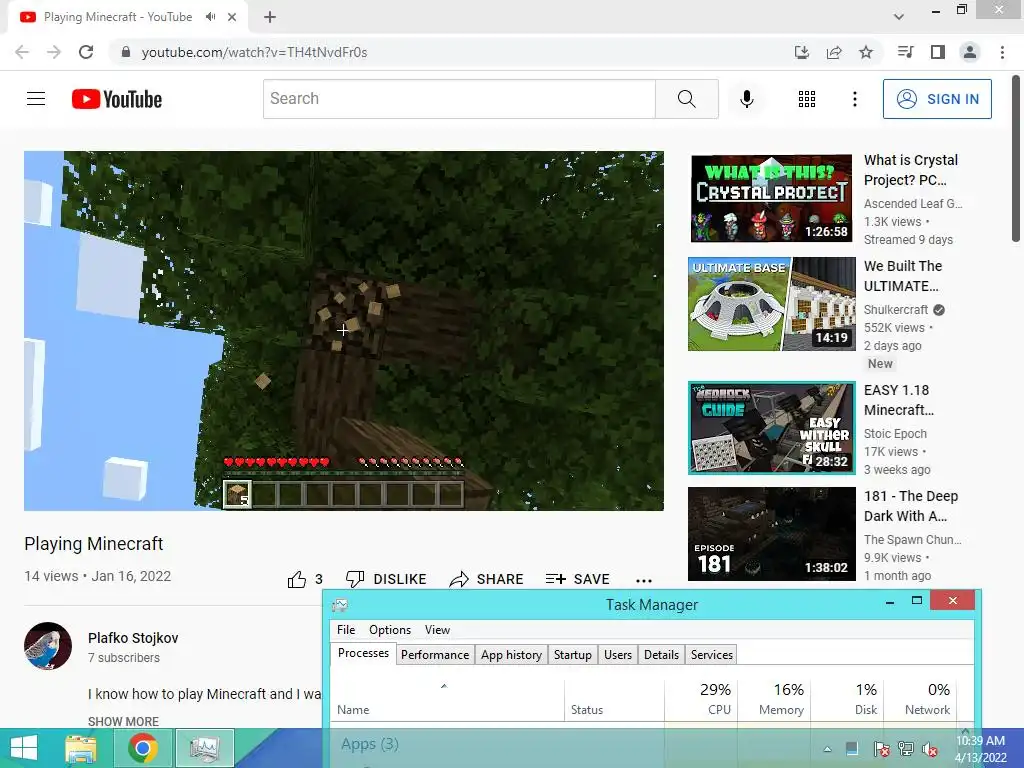
Task: Switch to the Startup tab
Action: click(573, 655)
